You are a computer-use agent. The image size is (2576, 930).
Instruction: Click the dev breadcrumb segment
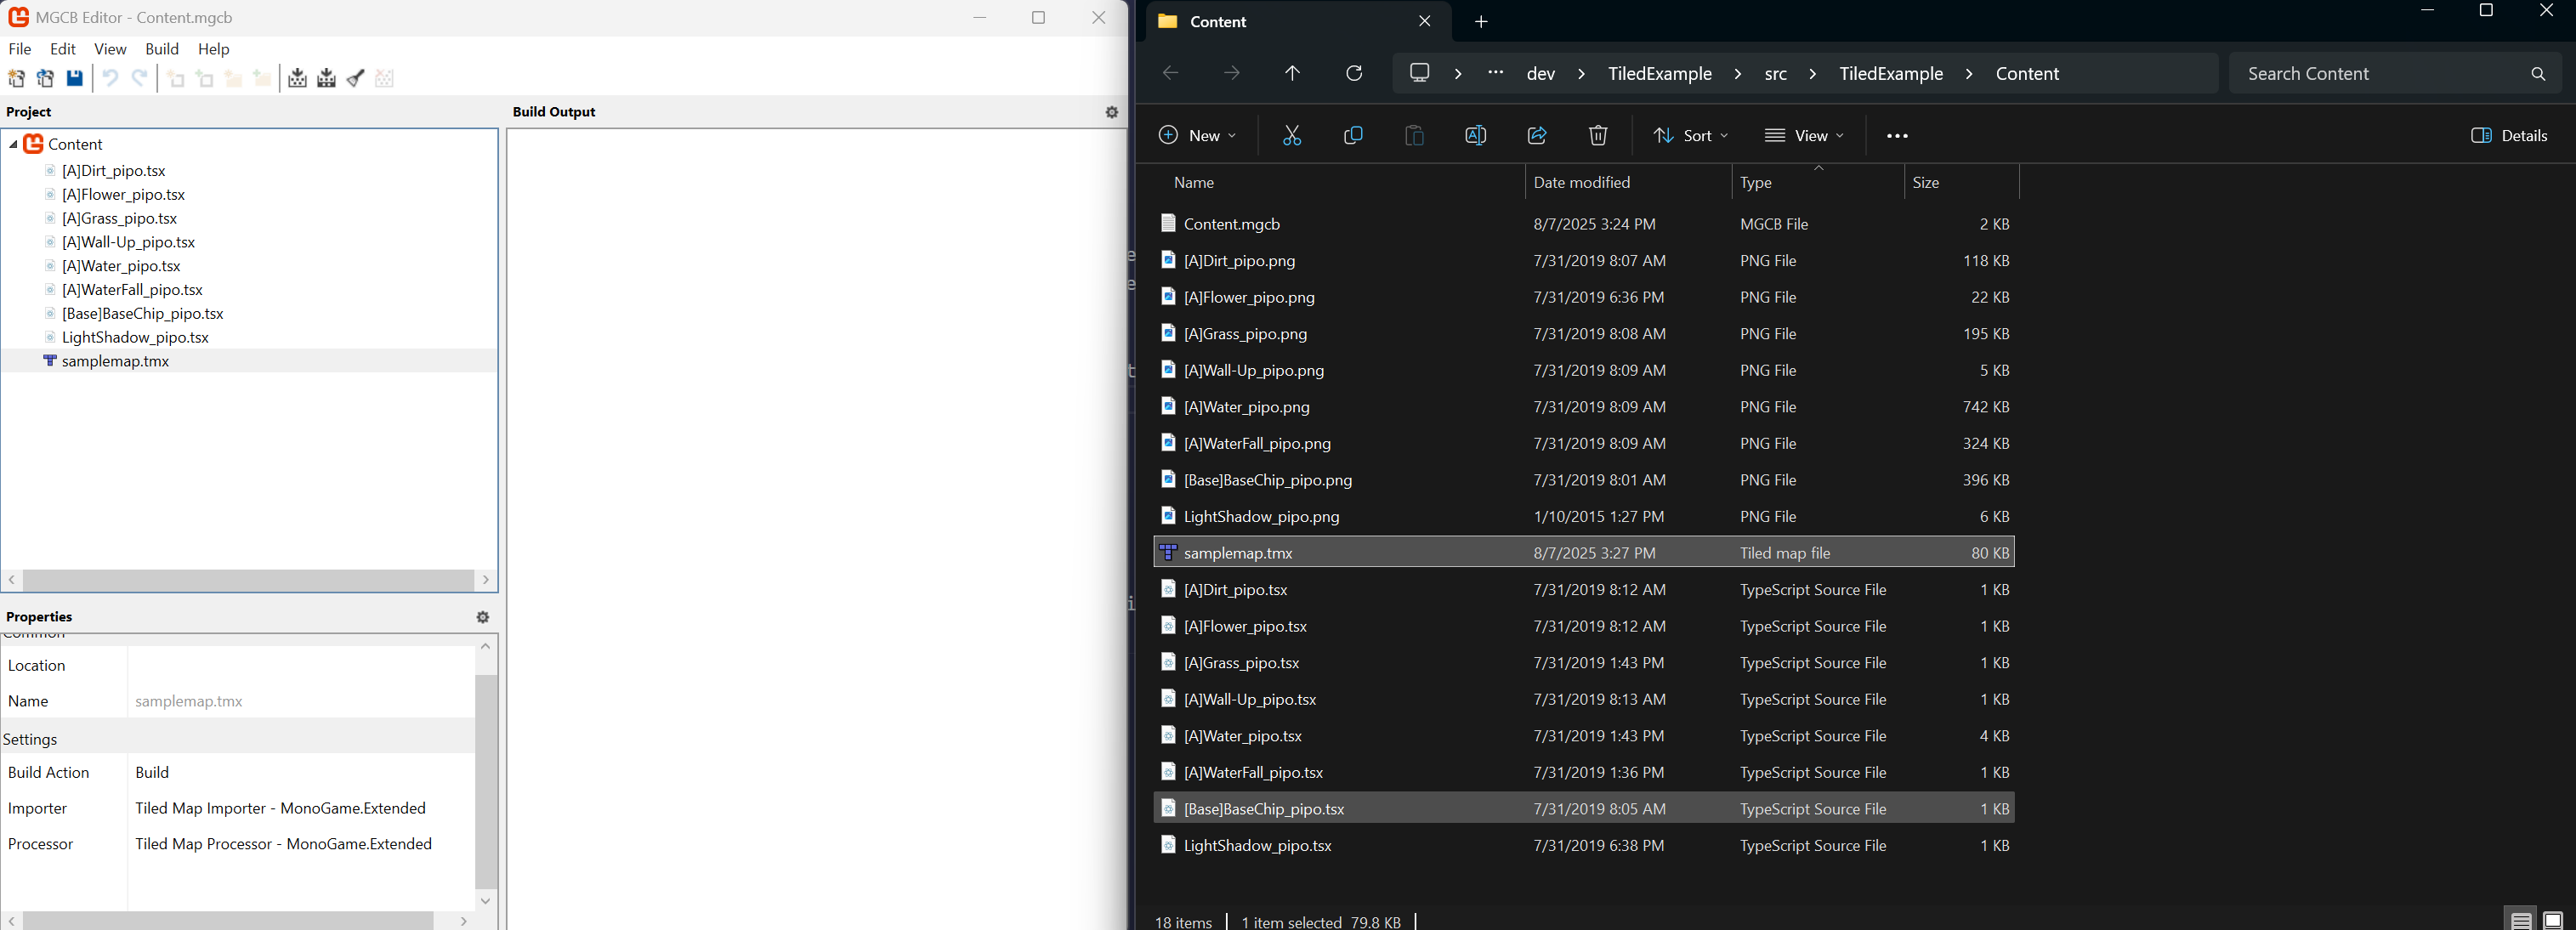coord(1541,74)
